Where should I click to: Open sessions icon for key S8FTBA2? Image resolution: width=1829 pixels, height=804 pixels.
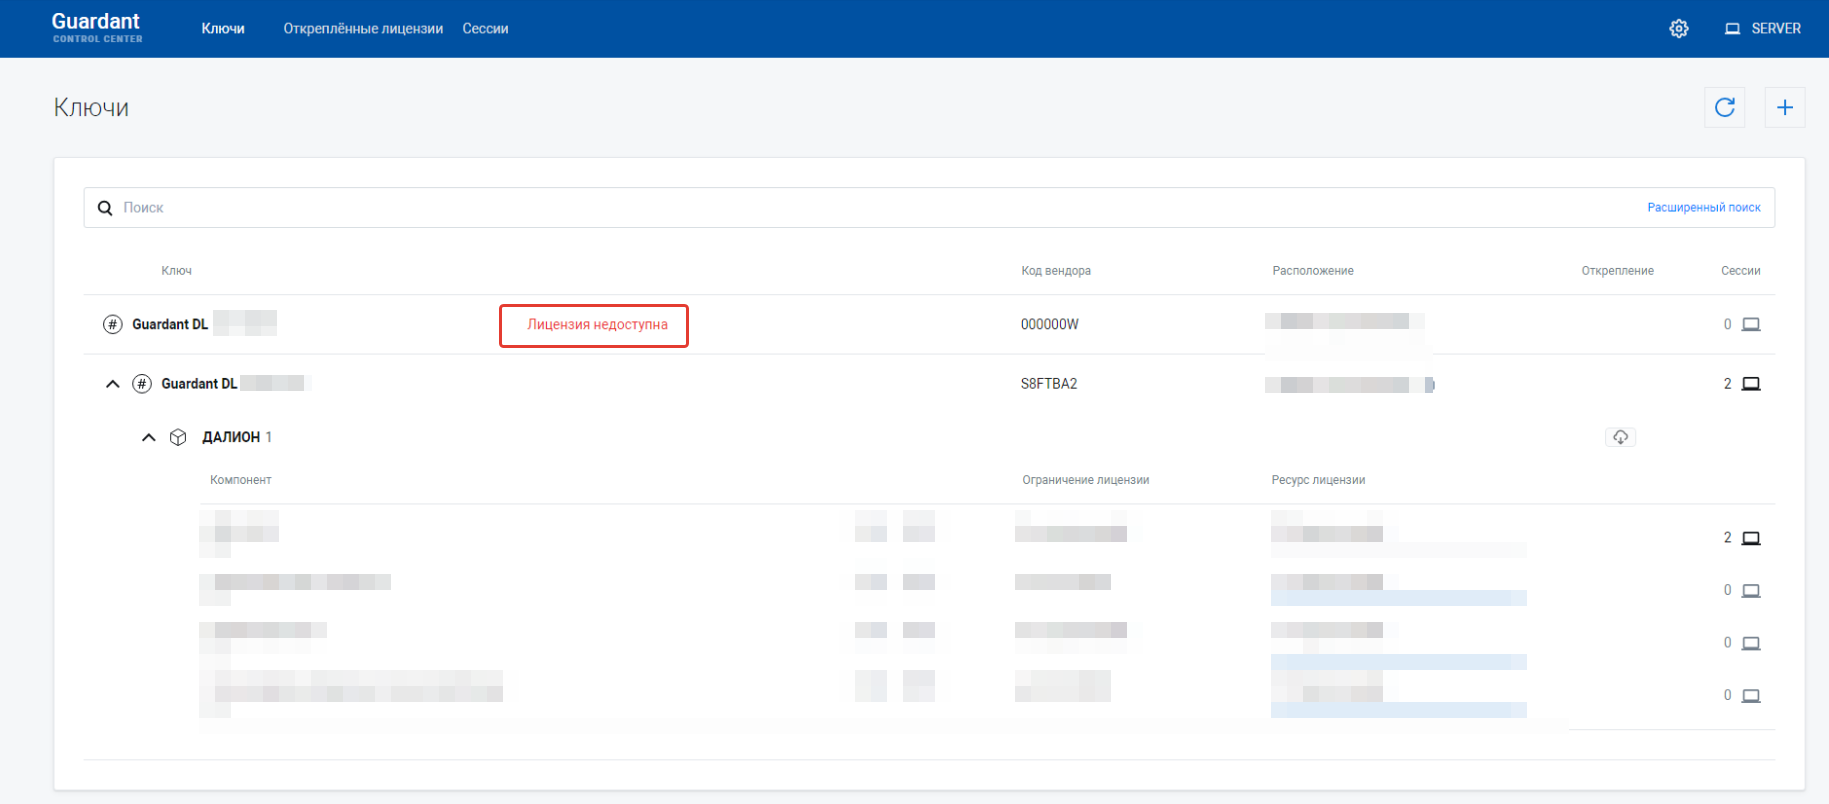pos(1751,384)
